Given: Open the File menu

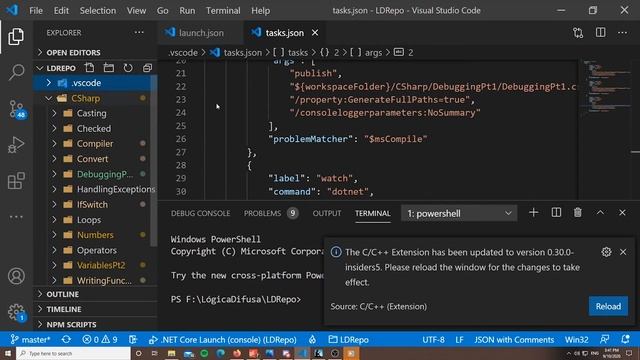Looking at the screenshot, I should [x=36, y=11].
